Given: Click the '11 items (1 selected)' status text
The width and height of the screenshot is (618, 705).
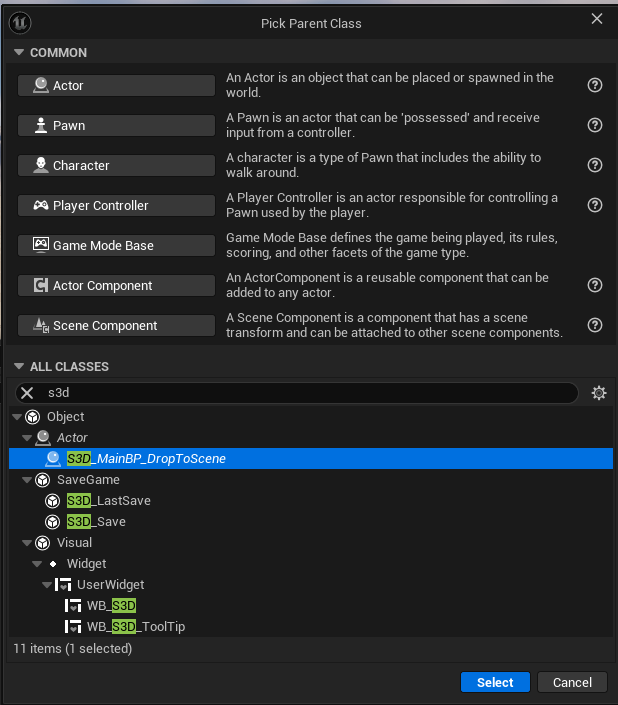Looking at the screenshot, I should pyautogui.click(x=73, y=648).
